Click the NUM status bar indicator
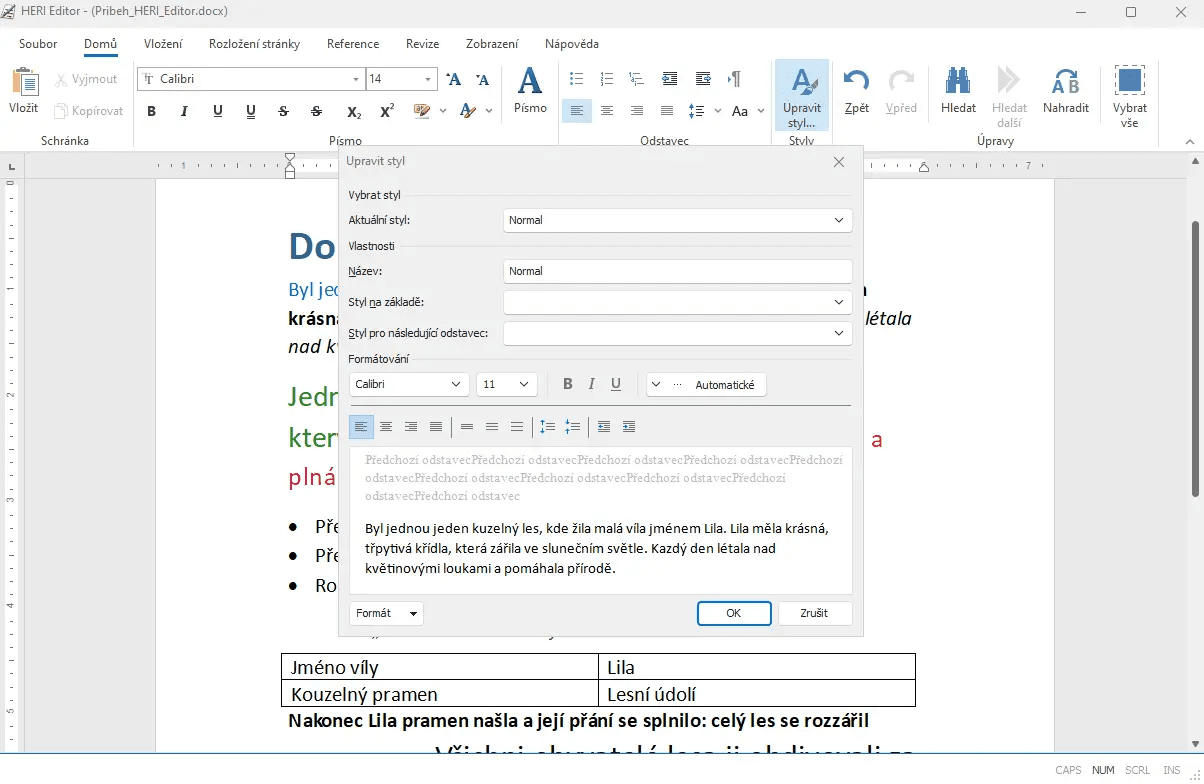Image resolution: width=1204 pixels, height=784 pixels. pyautogui.click(x=1103, y=770)
